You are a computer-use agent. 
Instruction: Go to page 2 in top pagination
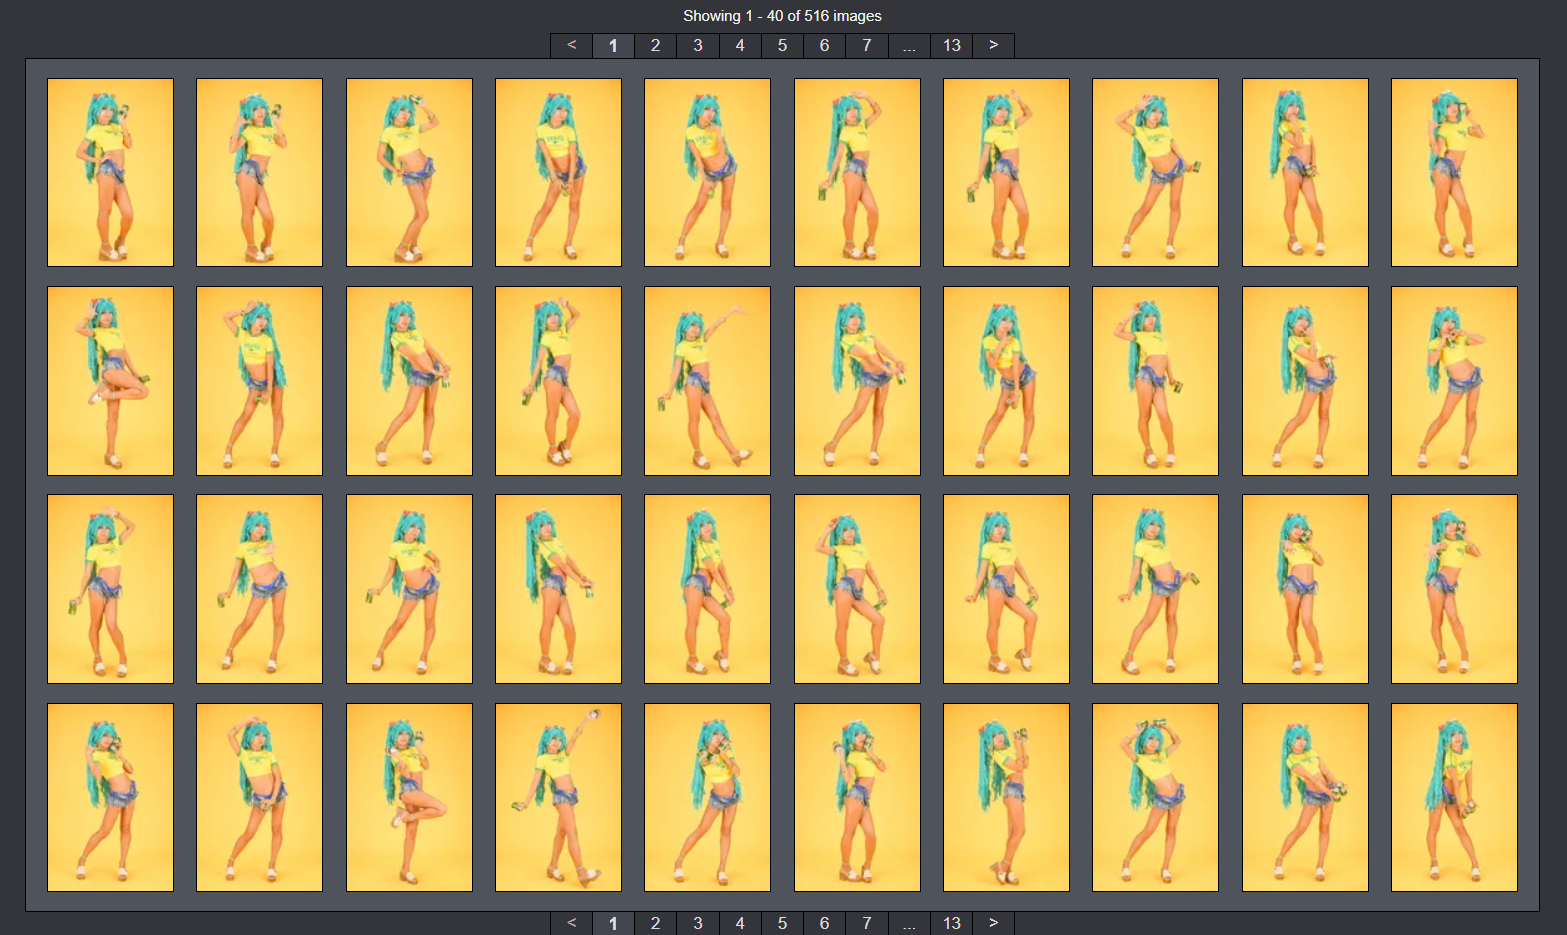655,45
